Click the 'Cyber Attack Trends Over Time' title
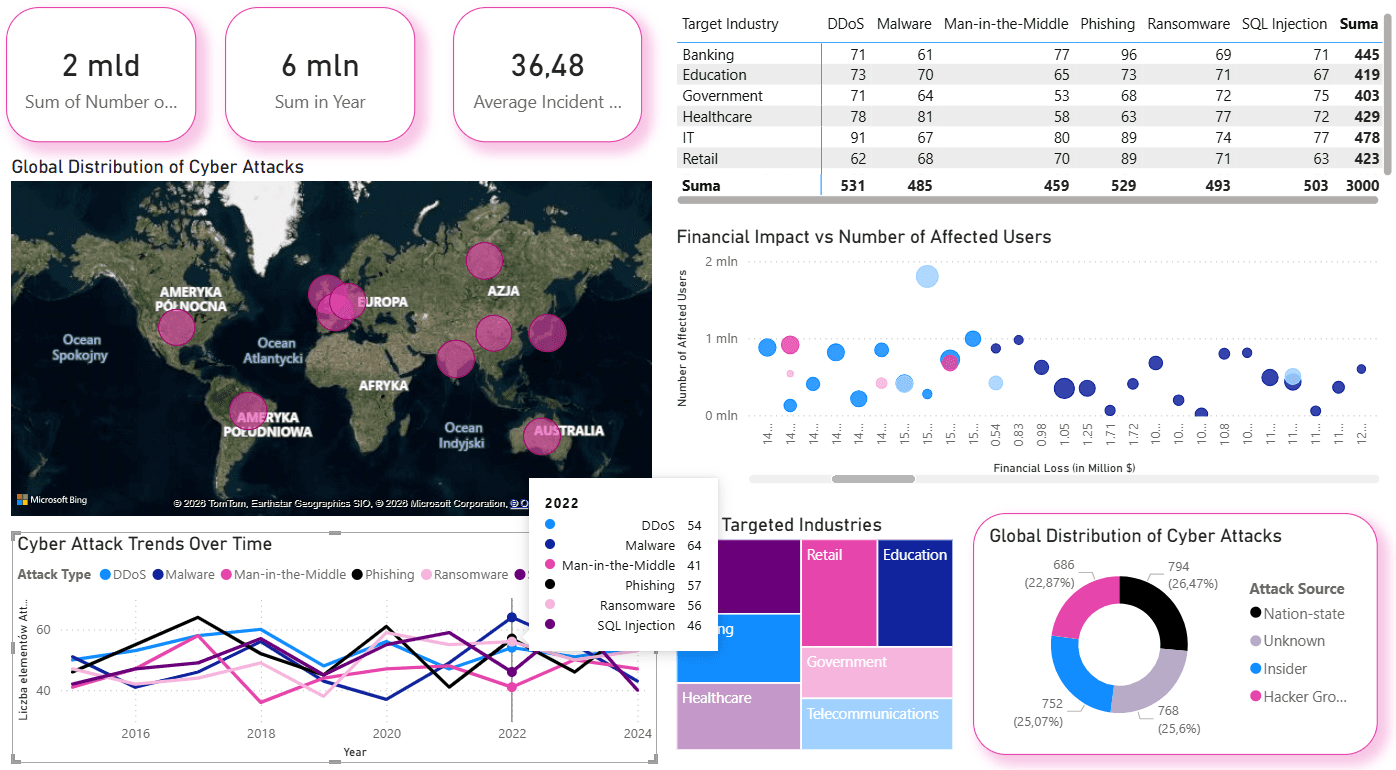 coord(145,544)
